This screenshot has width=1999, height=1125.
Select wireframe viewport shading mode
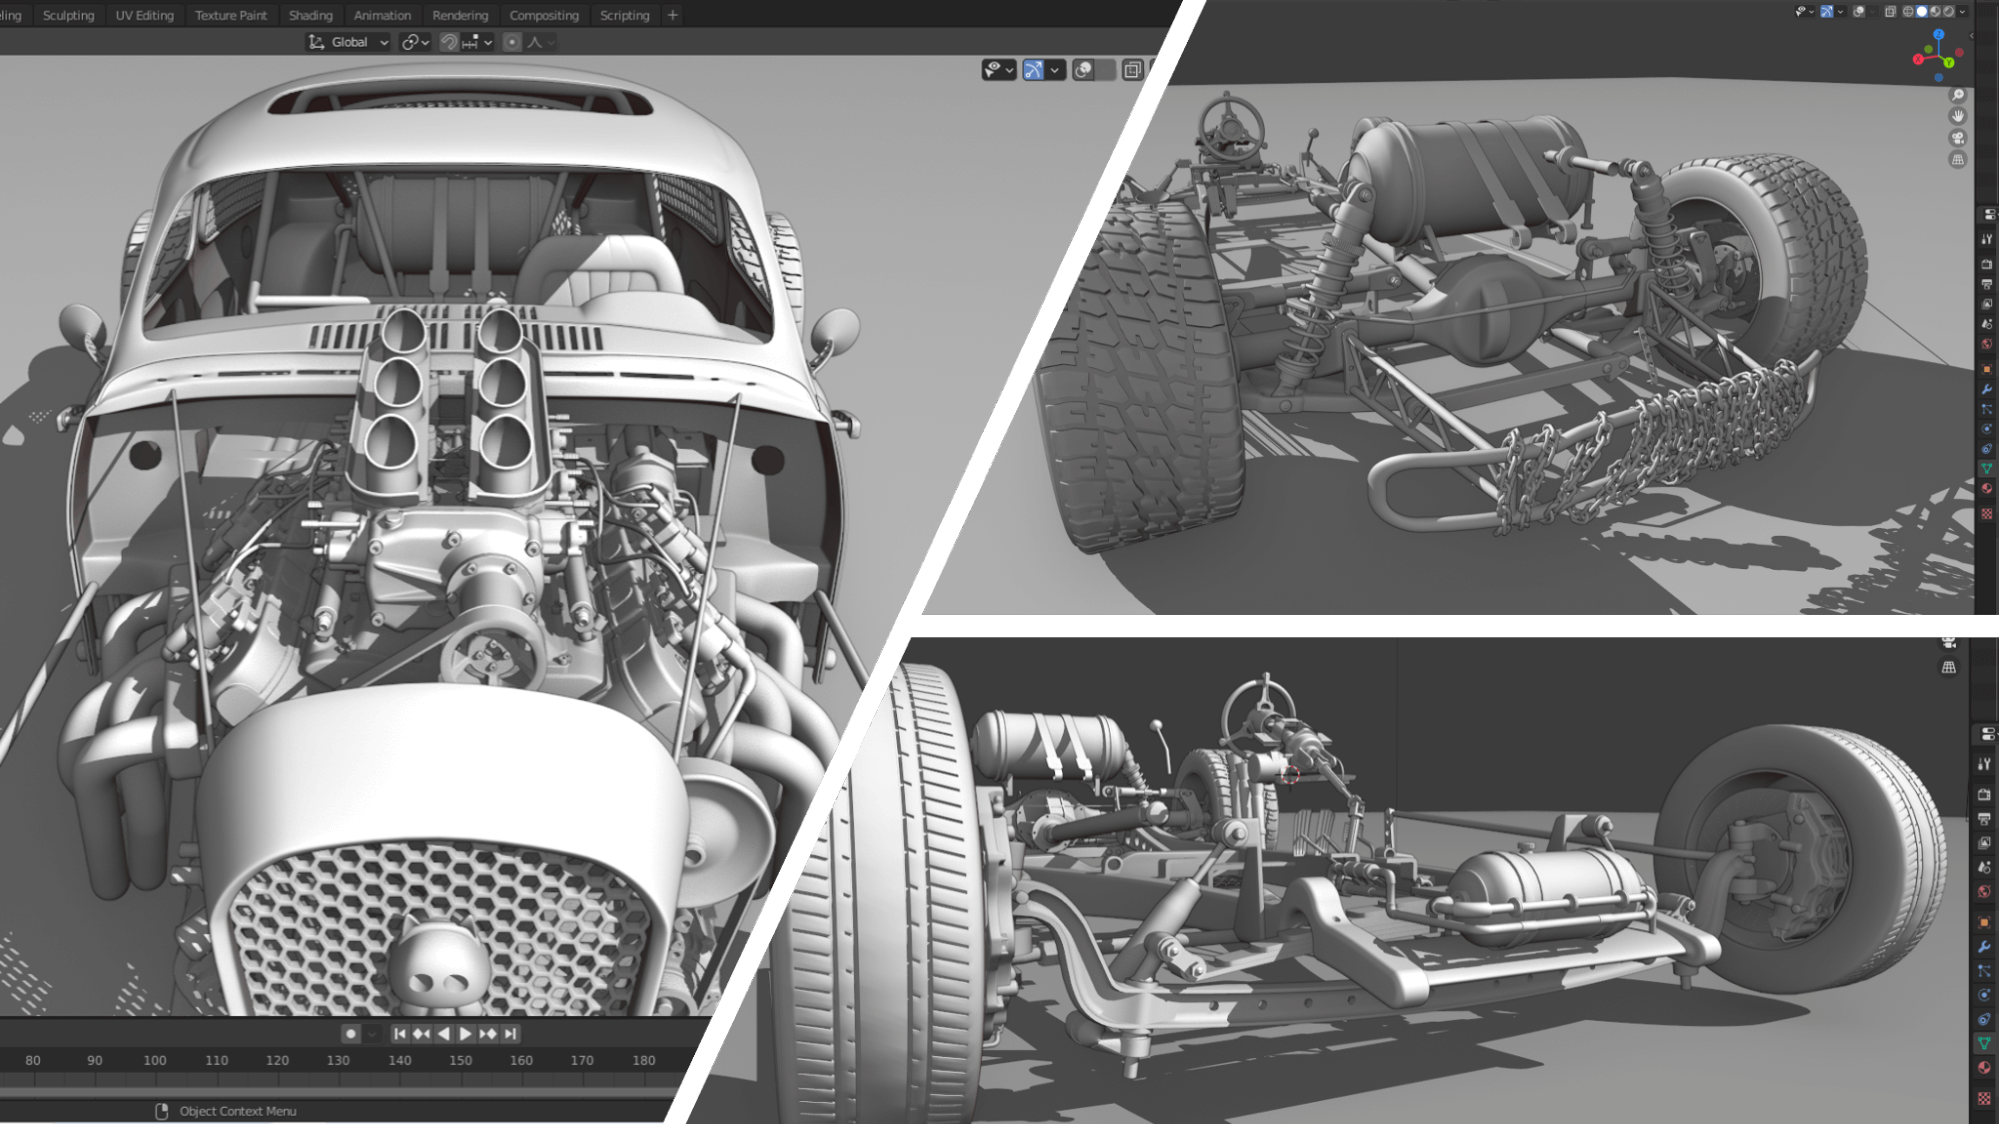[x=1908, y=11]
